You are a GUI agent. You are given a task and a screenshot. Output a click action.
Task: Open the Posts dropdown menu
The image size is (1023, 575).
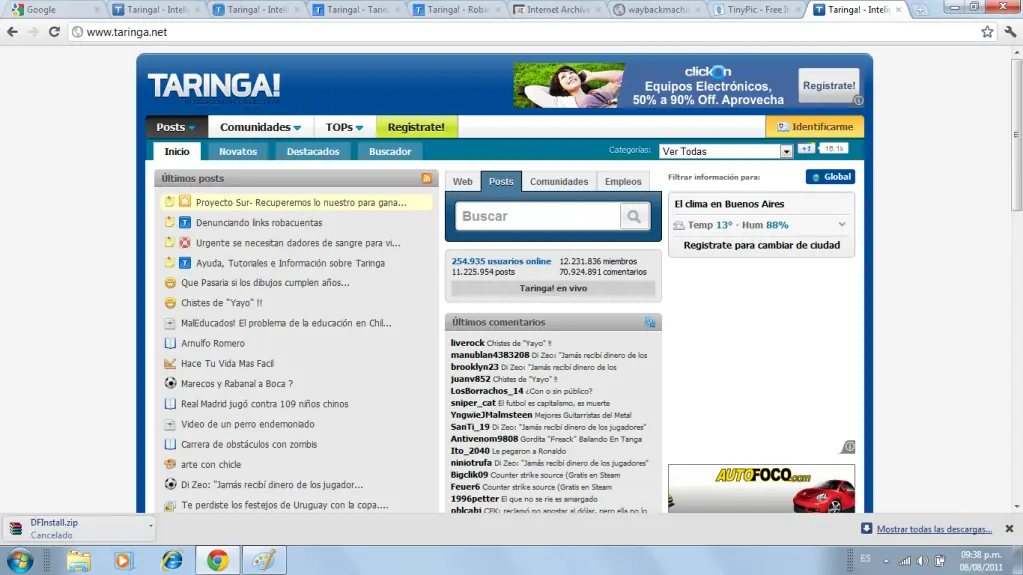tap(176, 127)
